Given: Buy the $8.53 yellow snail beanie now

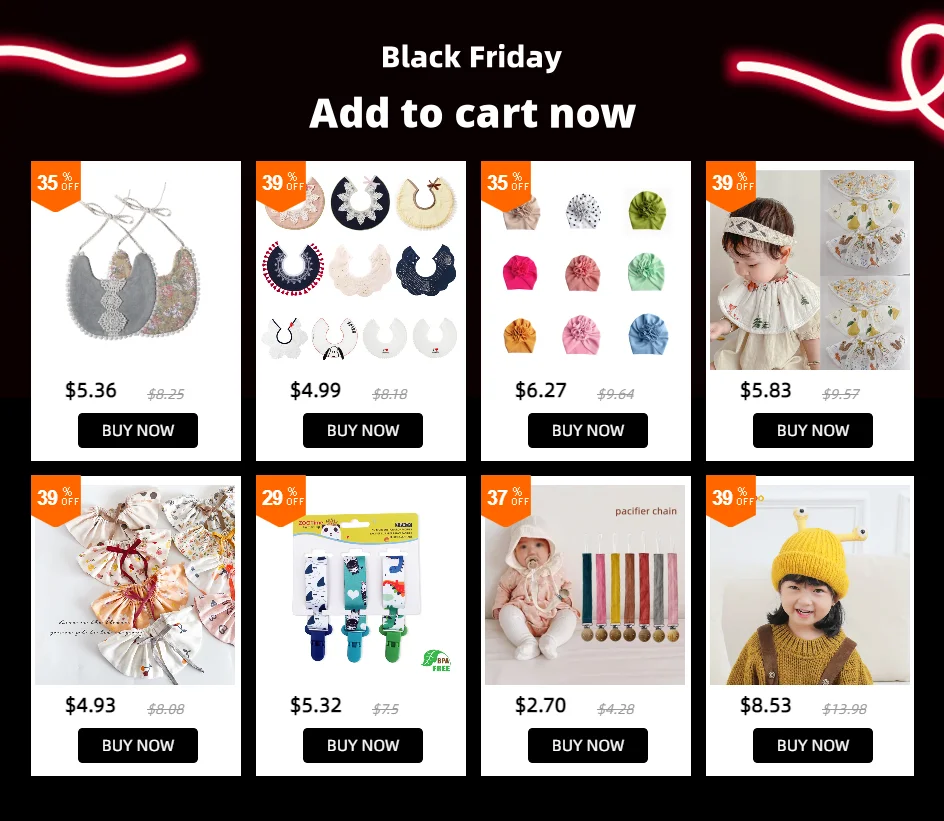Looking at the screenshot, I should pos(813,745).
